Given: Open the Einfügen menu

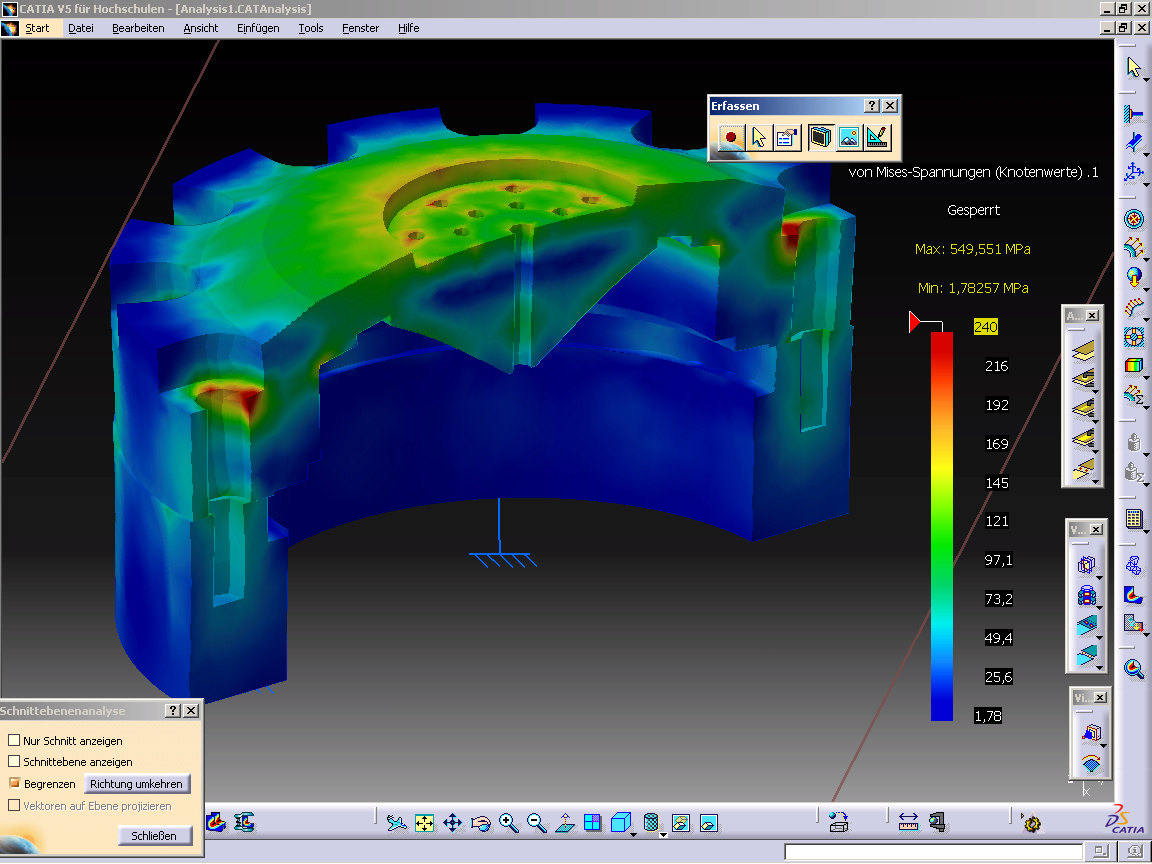Looking at the screenshot, I should coord(258,28).
